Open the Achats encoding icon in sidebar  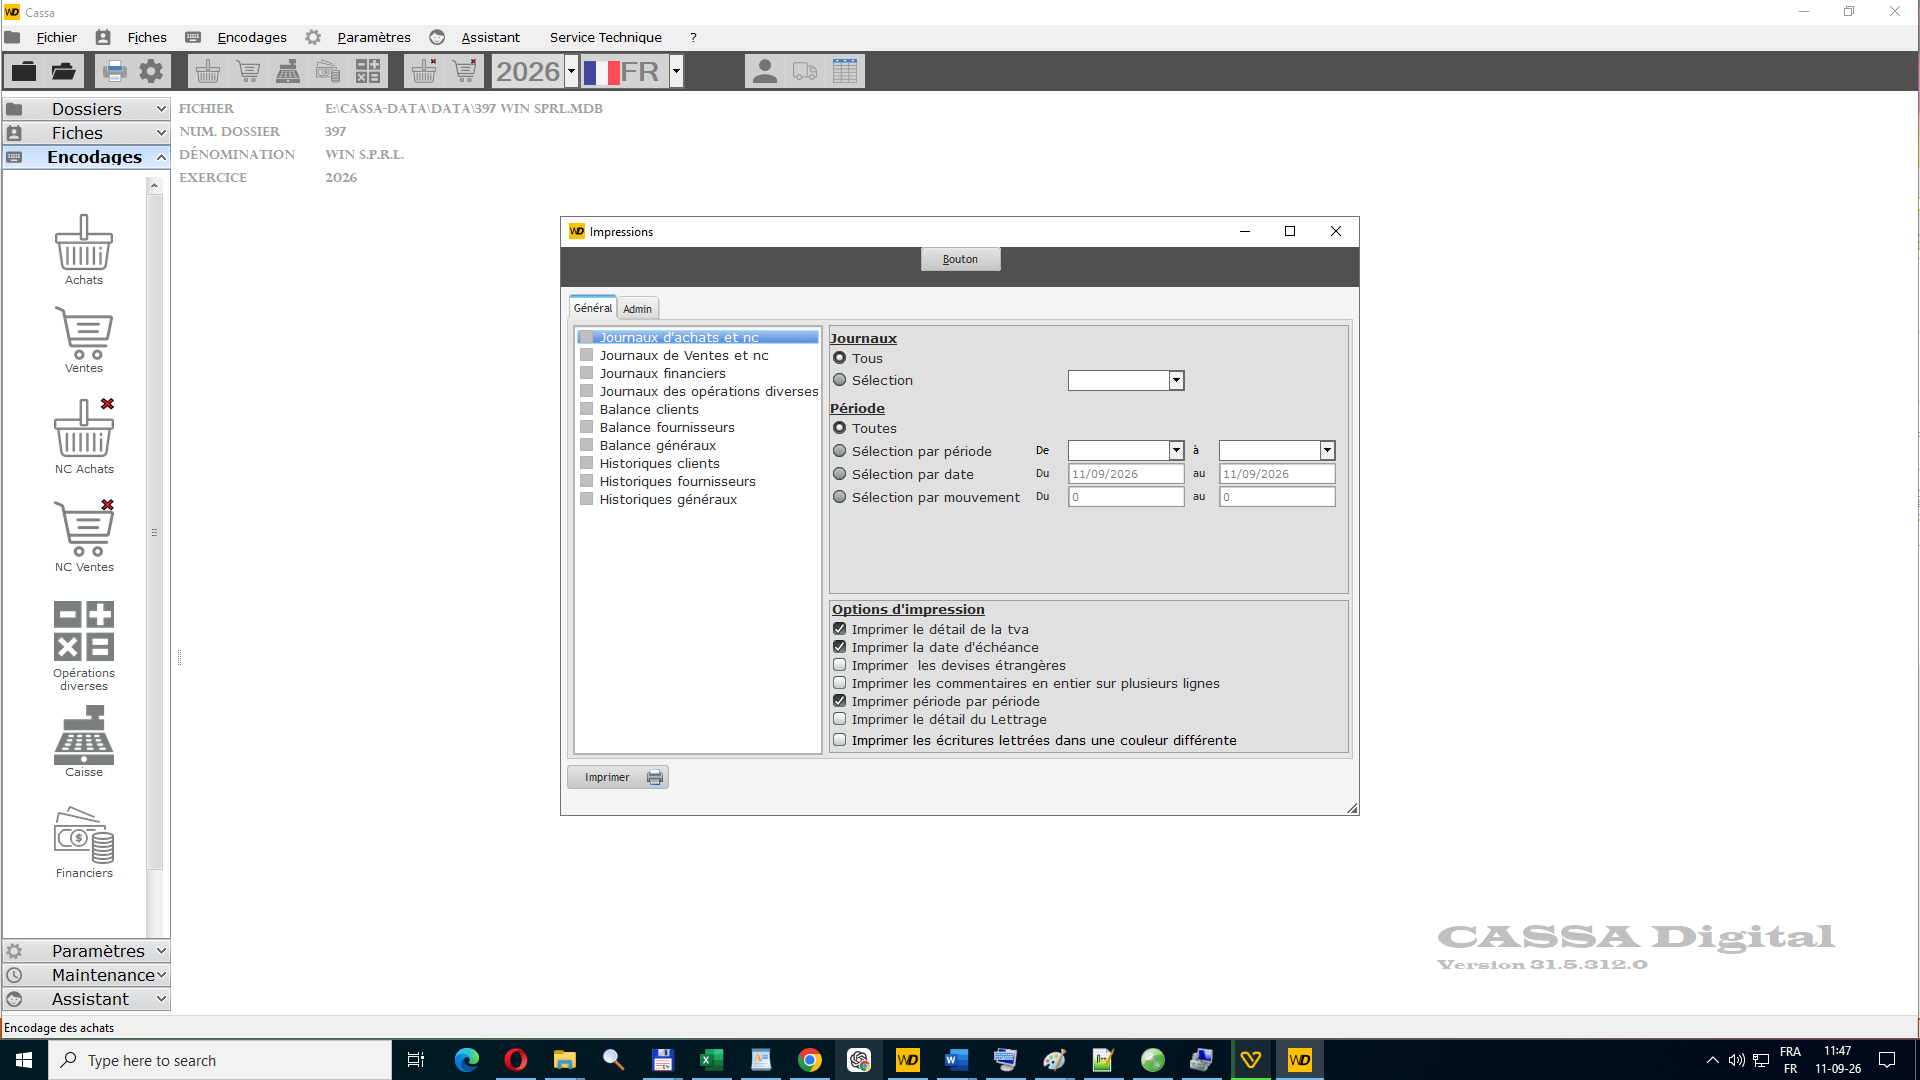point(84,243)
